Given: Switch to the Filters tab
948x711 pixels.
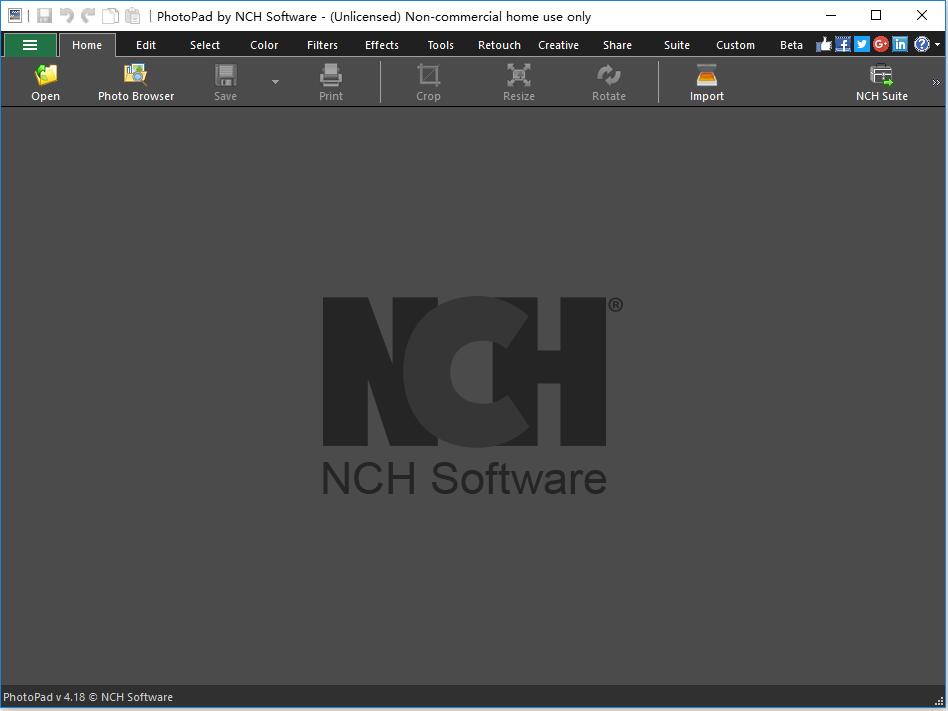Looking at the screenshot, I should point(322,45).
